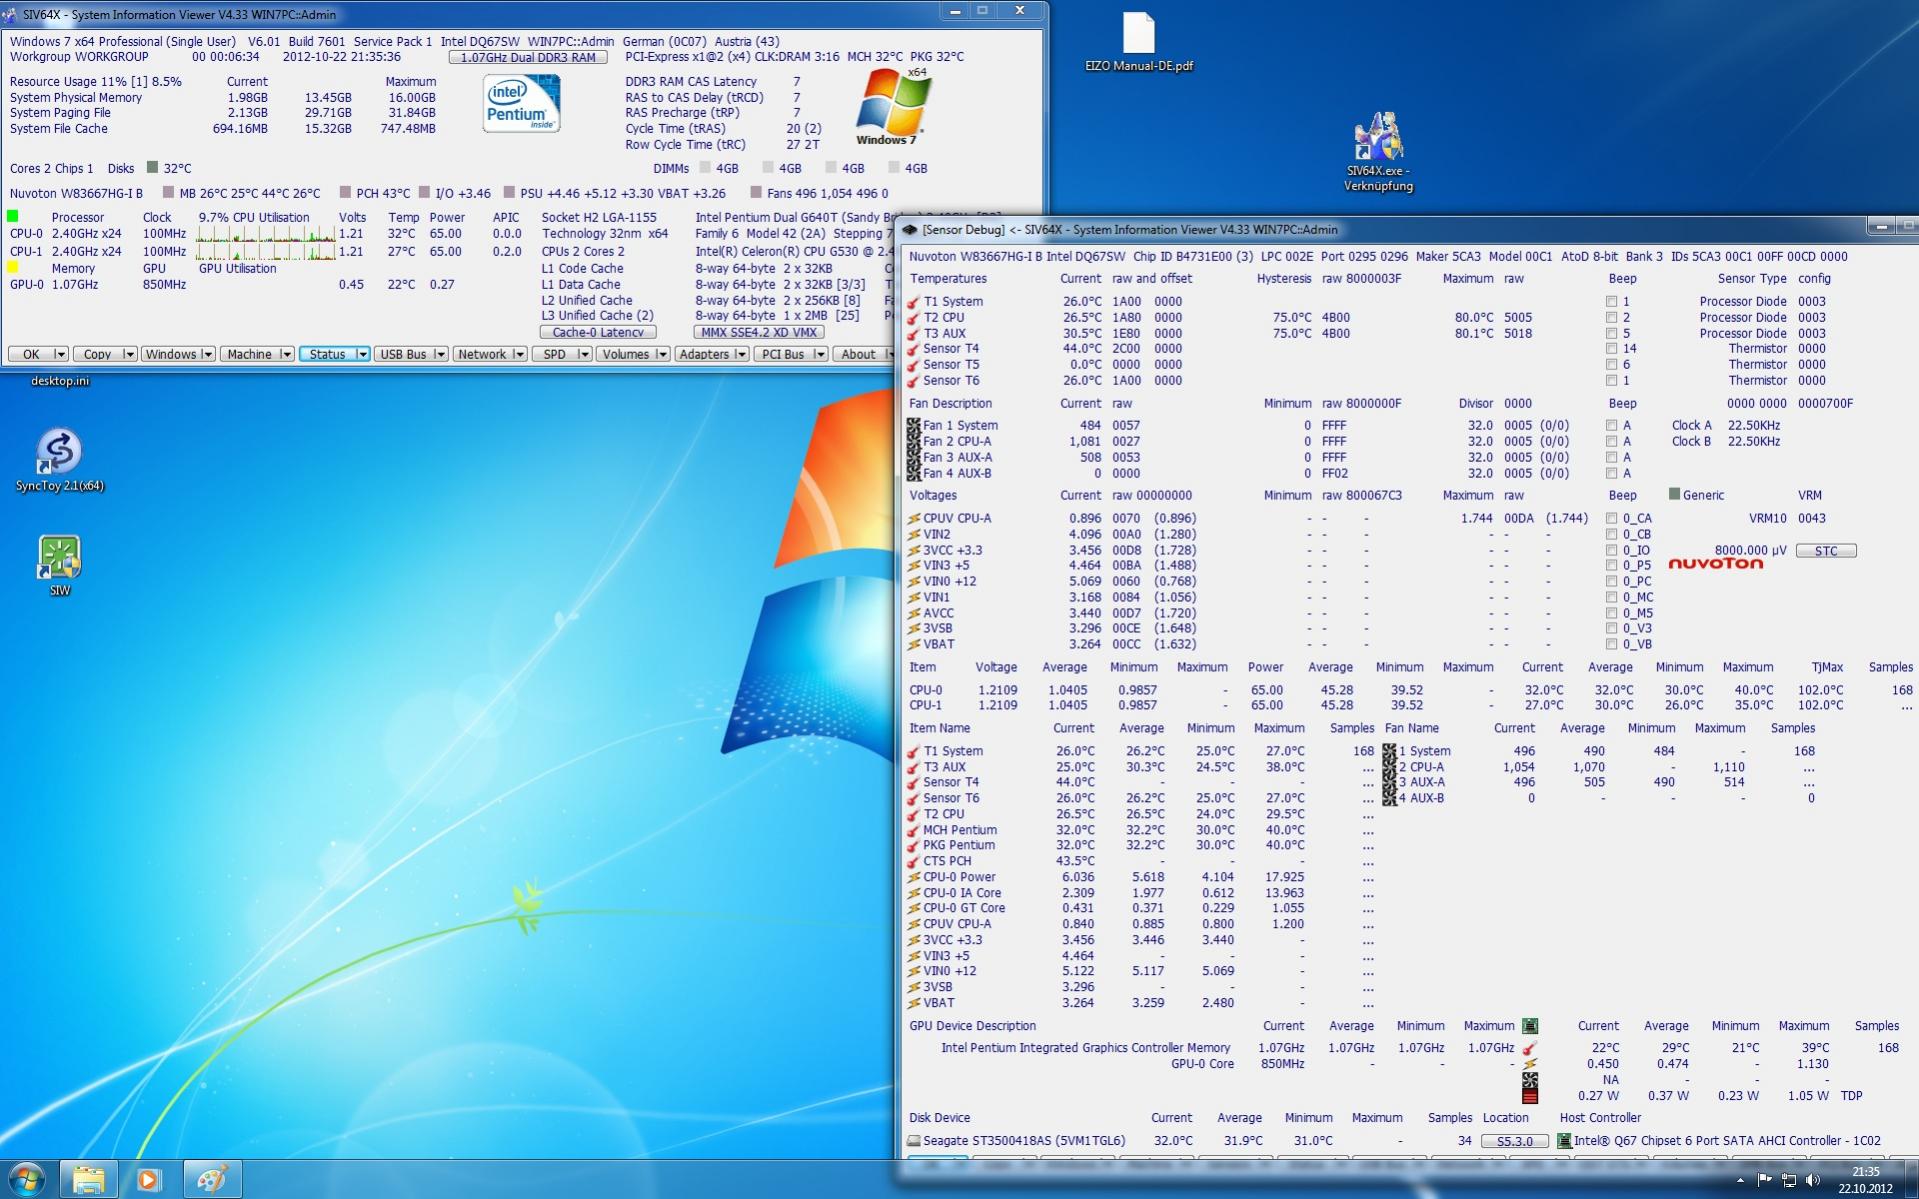Viewport: 1919px width, 1199px height.
Task: Expand the Volumes button dropdown arrow
Action: tap(662, 355)
